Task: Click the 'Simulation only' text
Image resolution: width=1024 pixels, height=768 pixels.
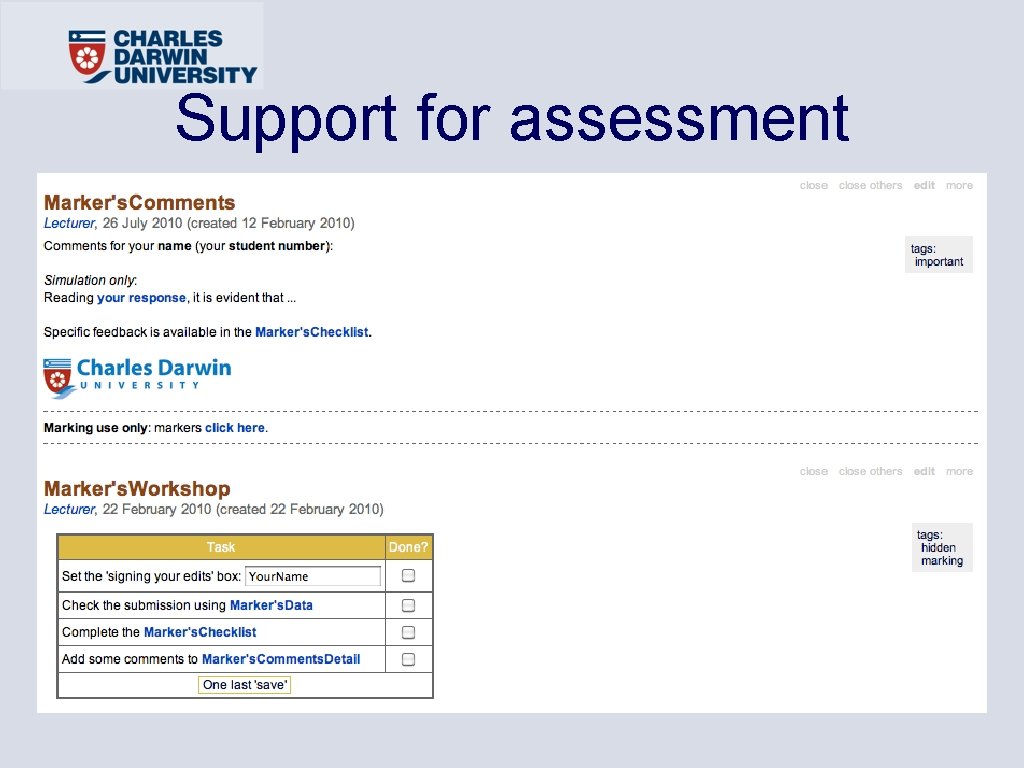Action: (x=90, y=280)
